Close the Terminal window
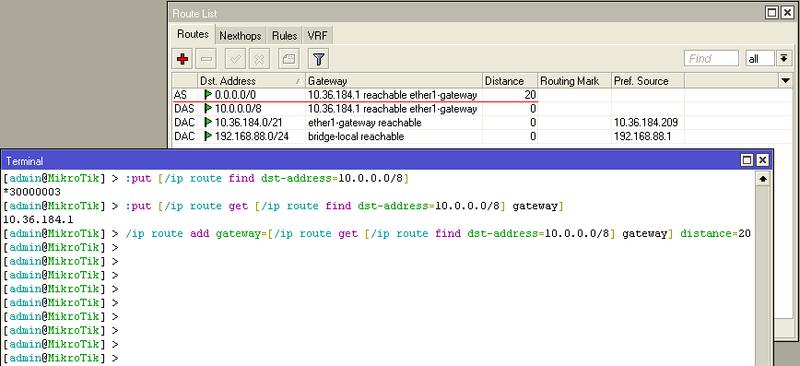This screenshot has height=366, width=800. [762, 160]
